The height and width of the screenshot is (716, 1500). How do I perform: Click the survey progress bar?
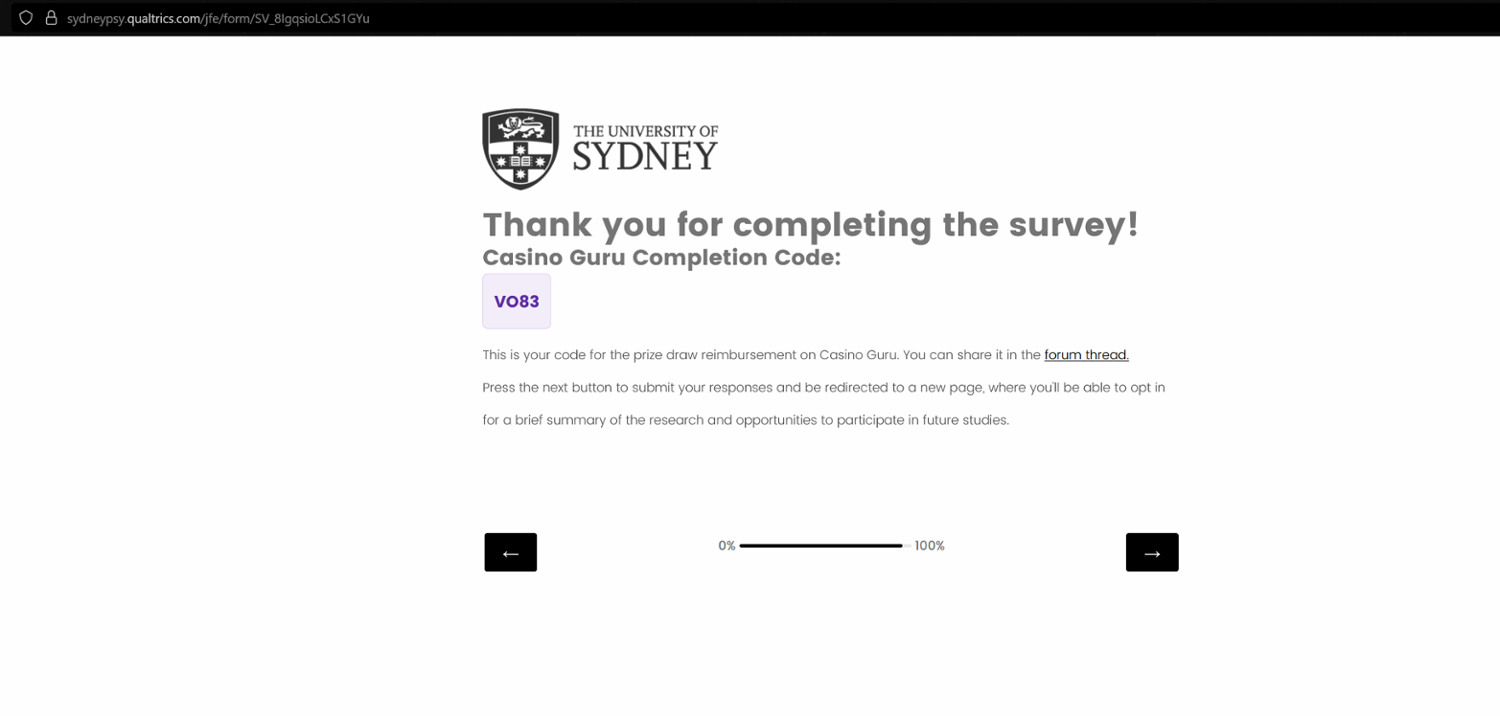click(821, 546)
